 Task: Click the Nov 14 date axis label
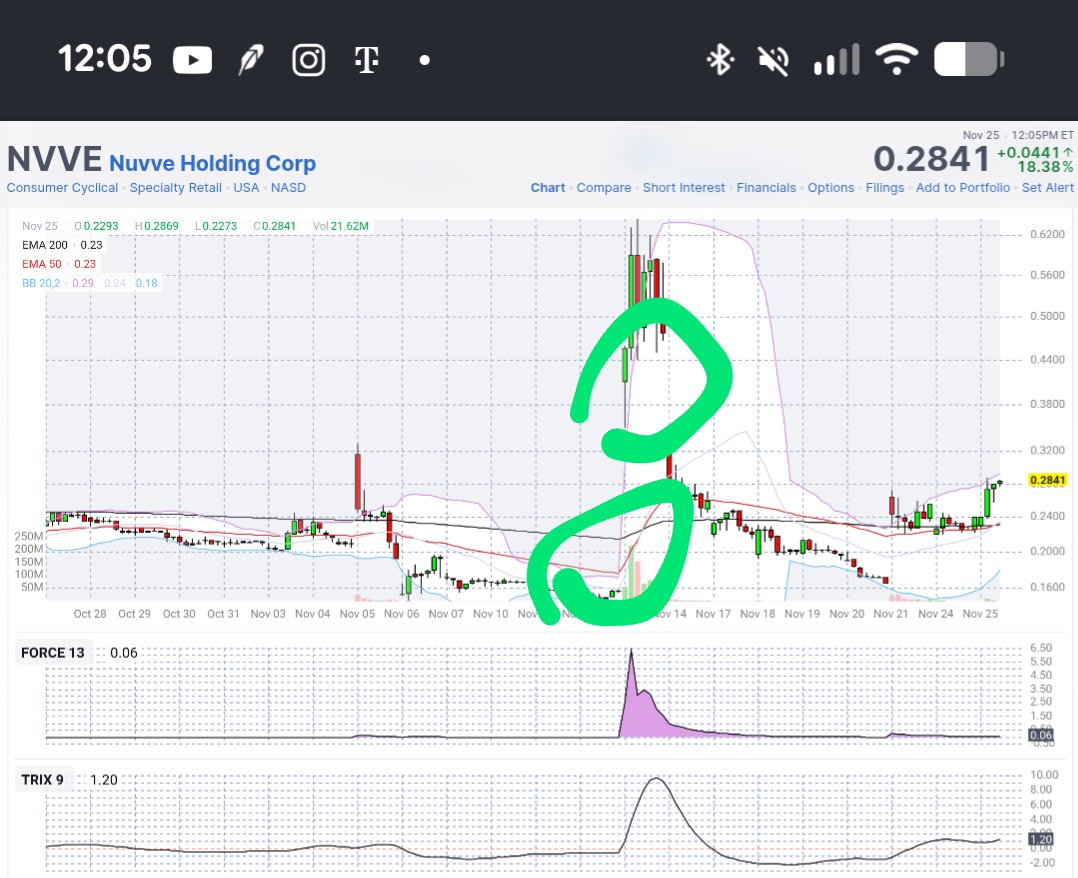670,613
